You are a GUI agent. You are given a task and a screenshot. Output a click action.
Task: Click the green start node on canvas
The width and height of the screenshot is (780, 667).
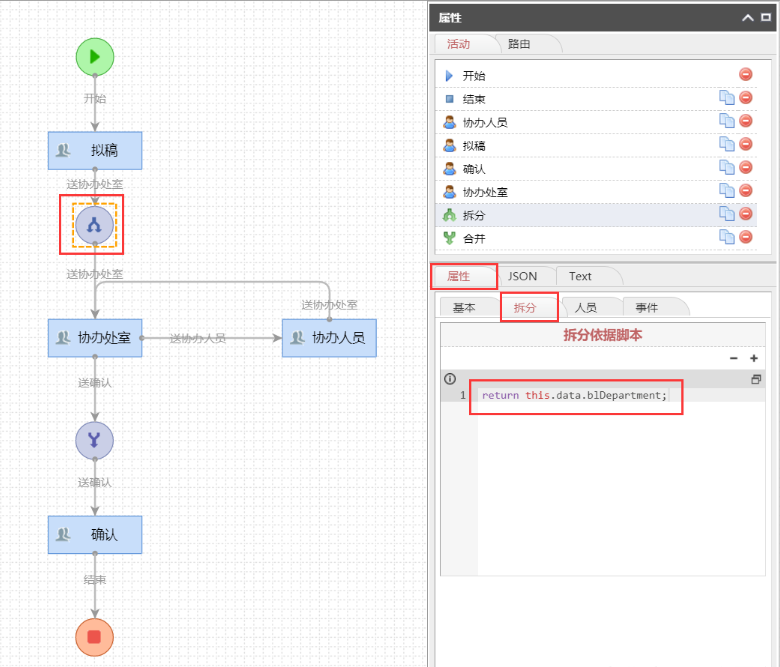pos(95,57)
